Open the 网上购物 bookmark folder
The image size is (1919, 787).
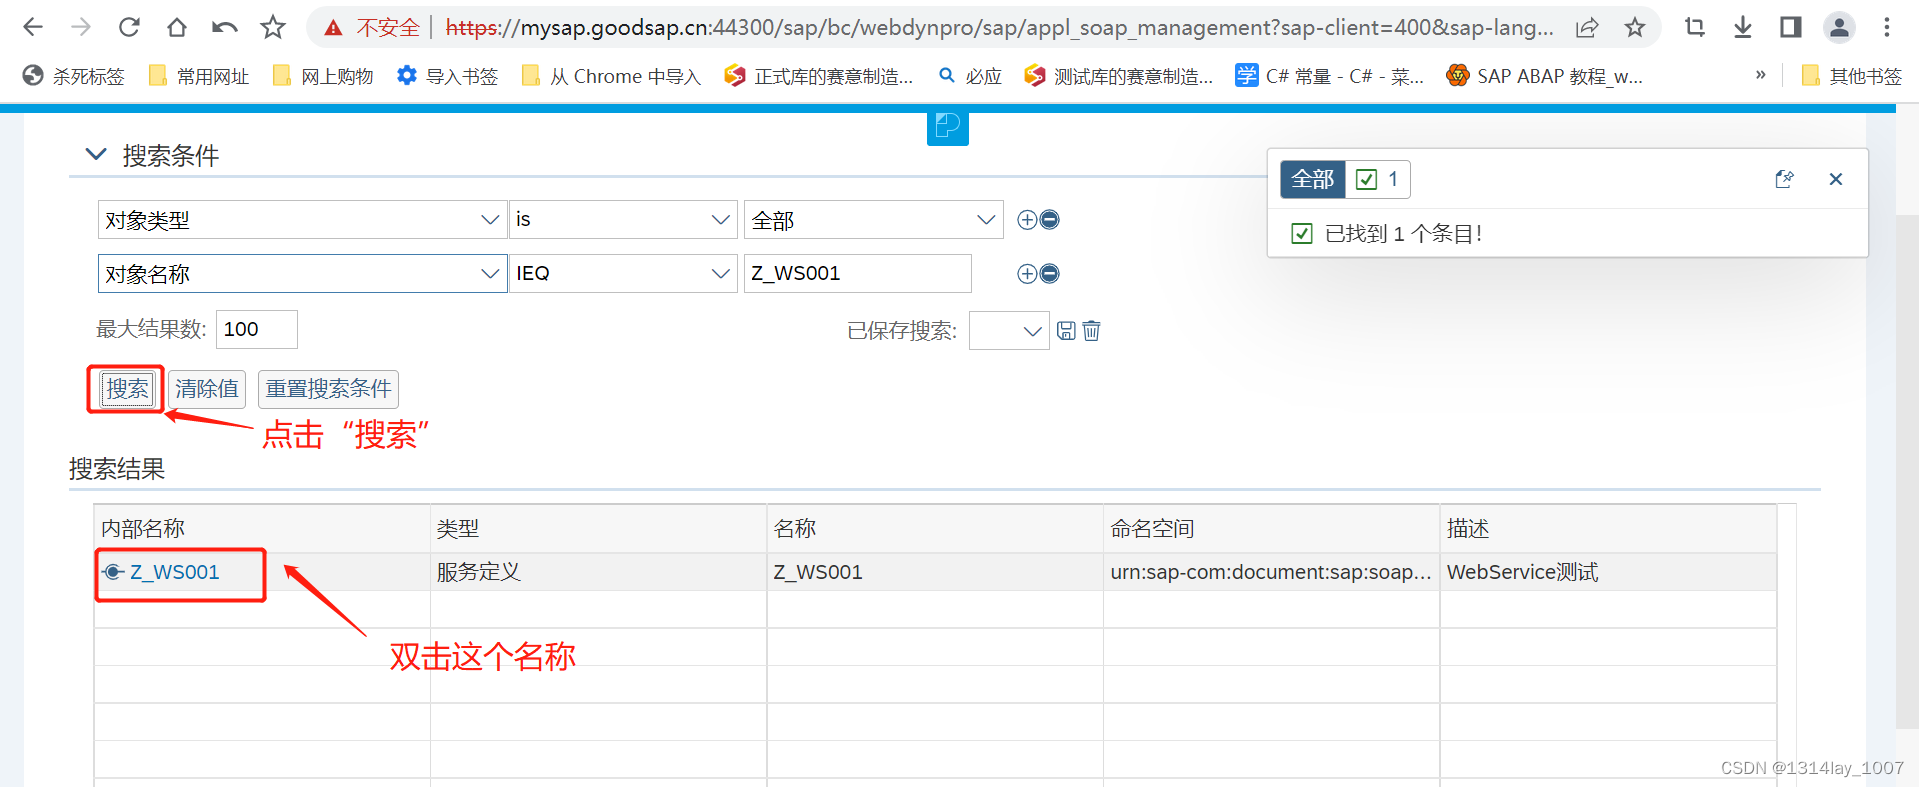(323, 76)
